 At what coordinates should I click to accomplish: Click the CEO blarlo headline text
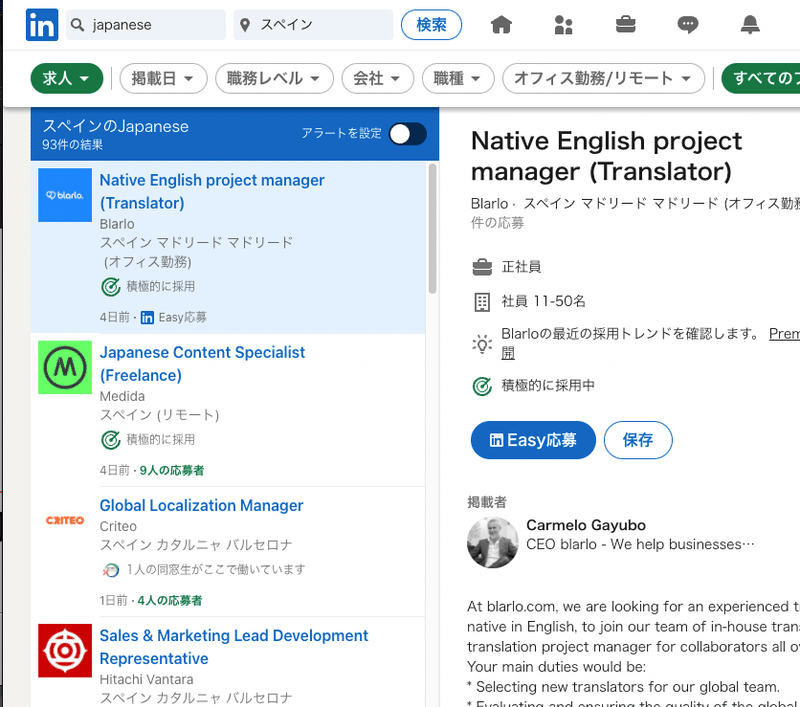[640, 544]
